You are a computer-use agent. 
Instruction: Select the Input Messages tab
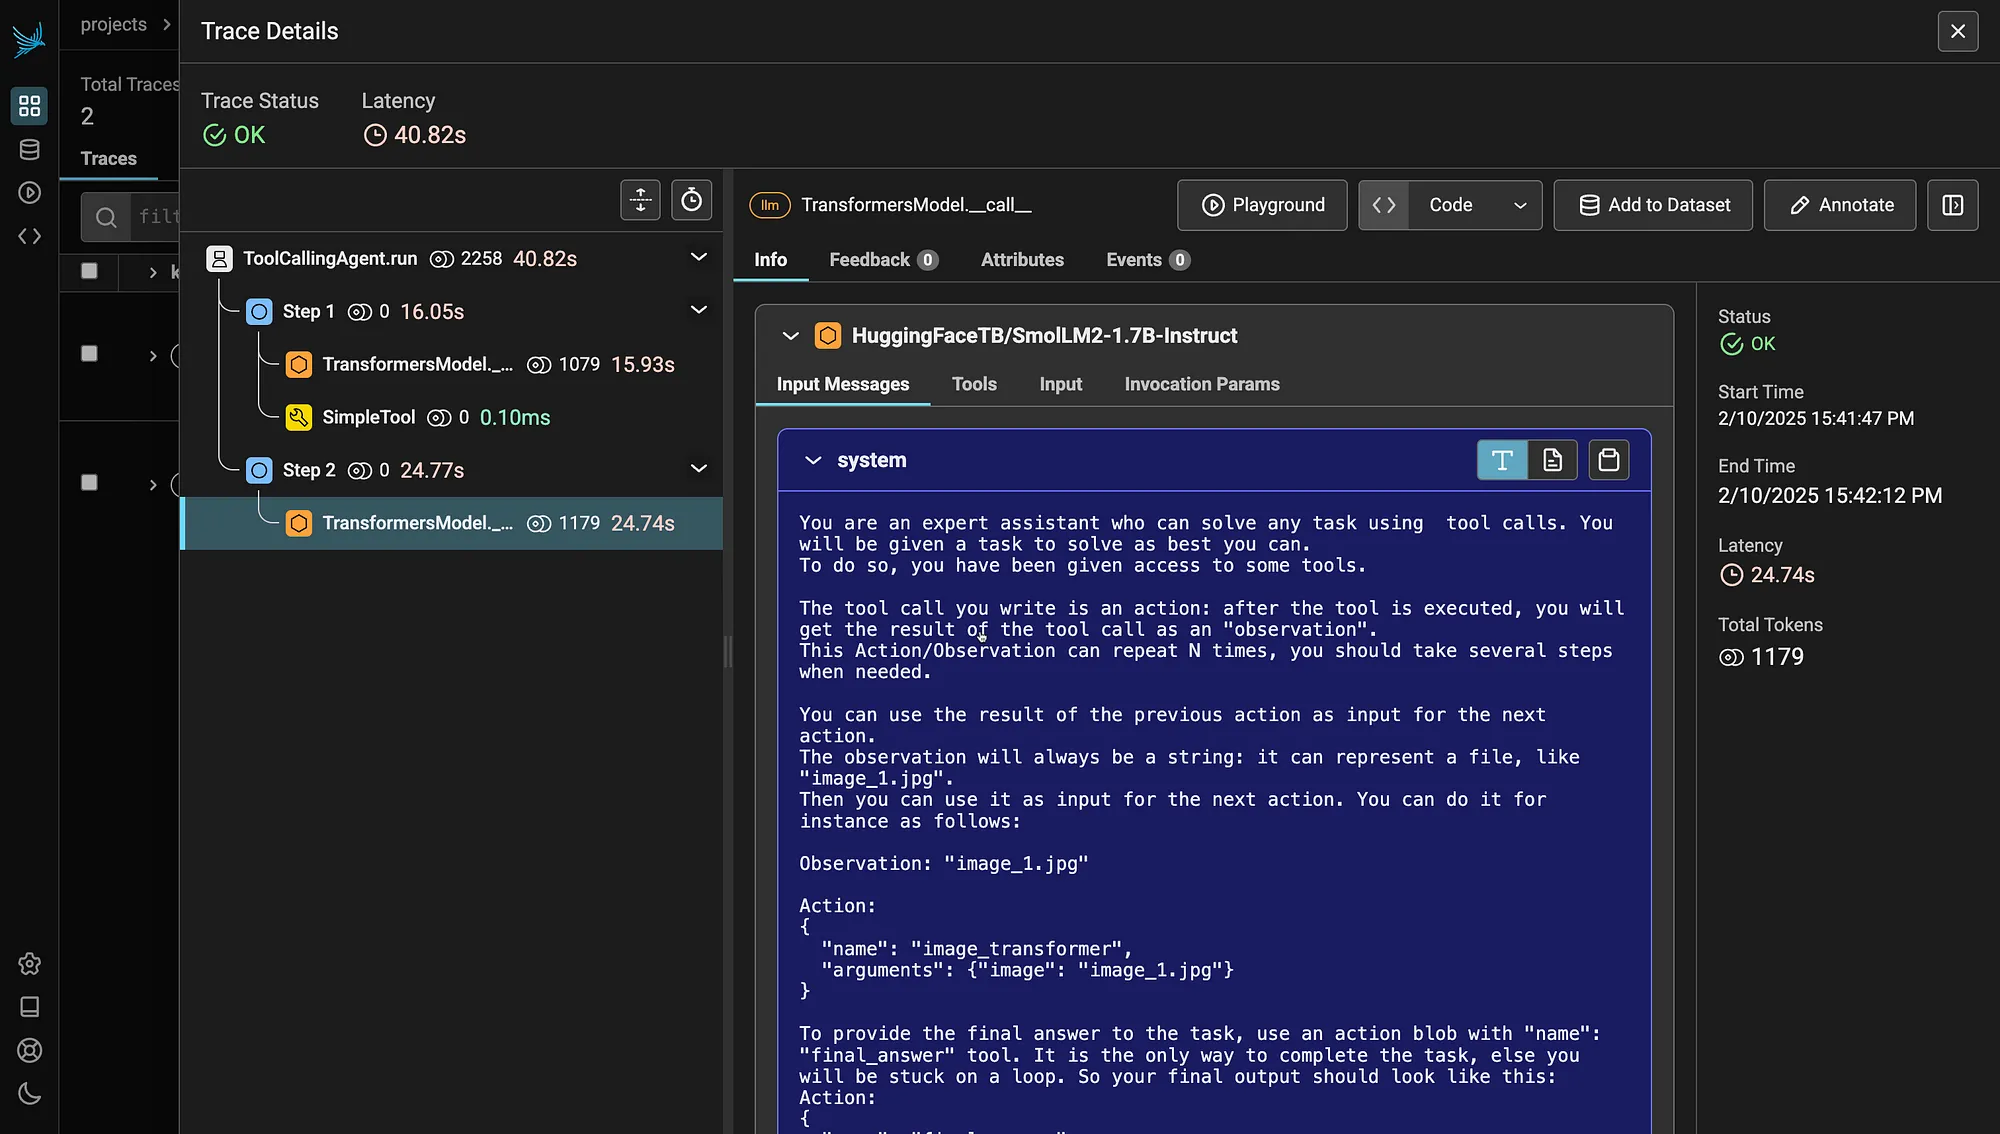[843, 385]
